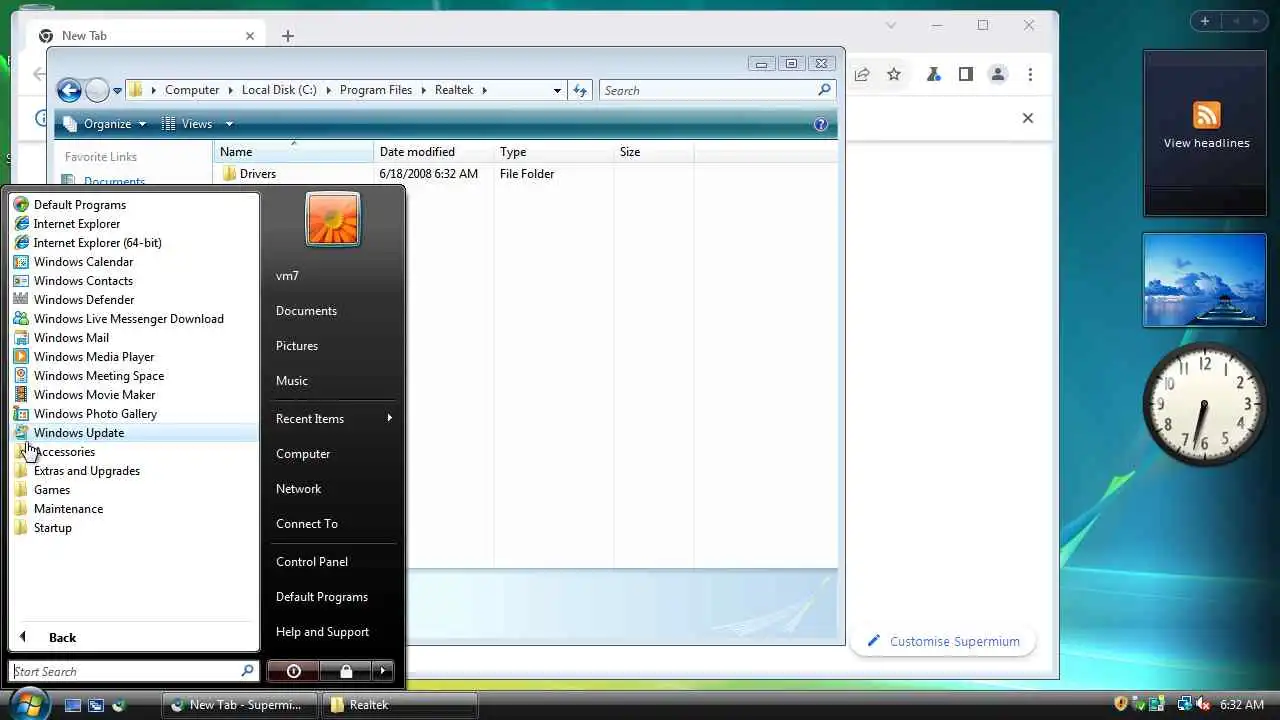This screenshot has width=1280, height=720.
Task: Open Supermium experiments flask icon
Action: (x=933, y=74)
